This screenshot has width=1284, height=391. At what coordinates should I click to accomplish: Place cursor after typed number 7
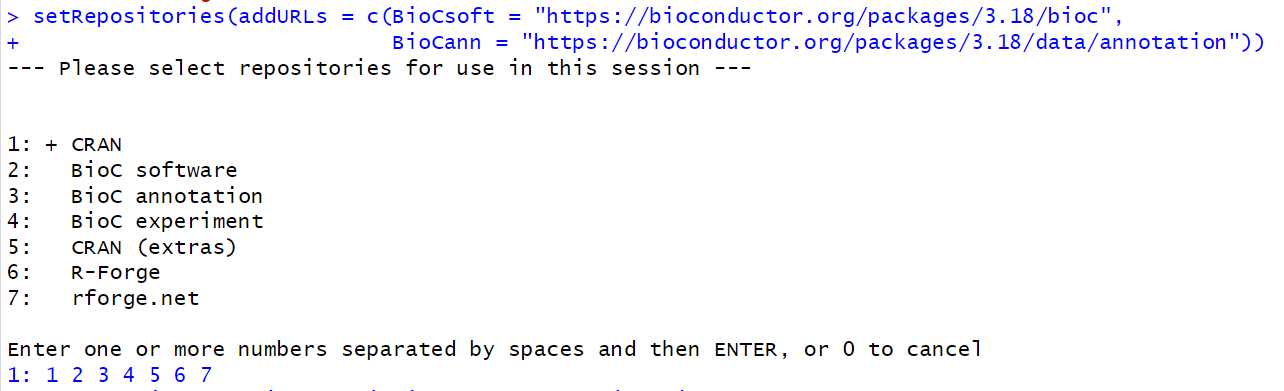click(x=214, y=375)
